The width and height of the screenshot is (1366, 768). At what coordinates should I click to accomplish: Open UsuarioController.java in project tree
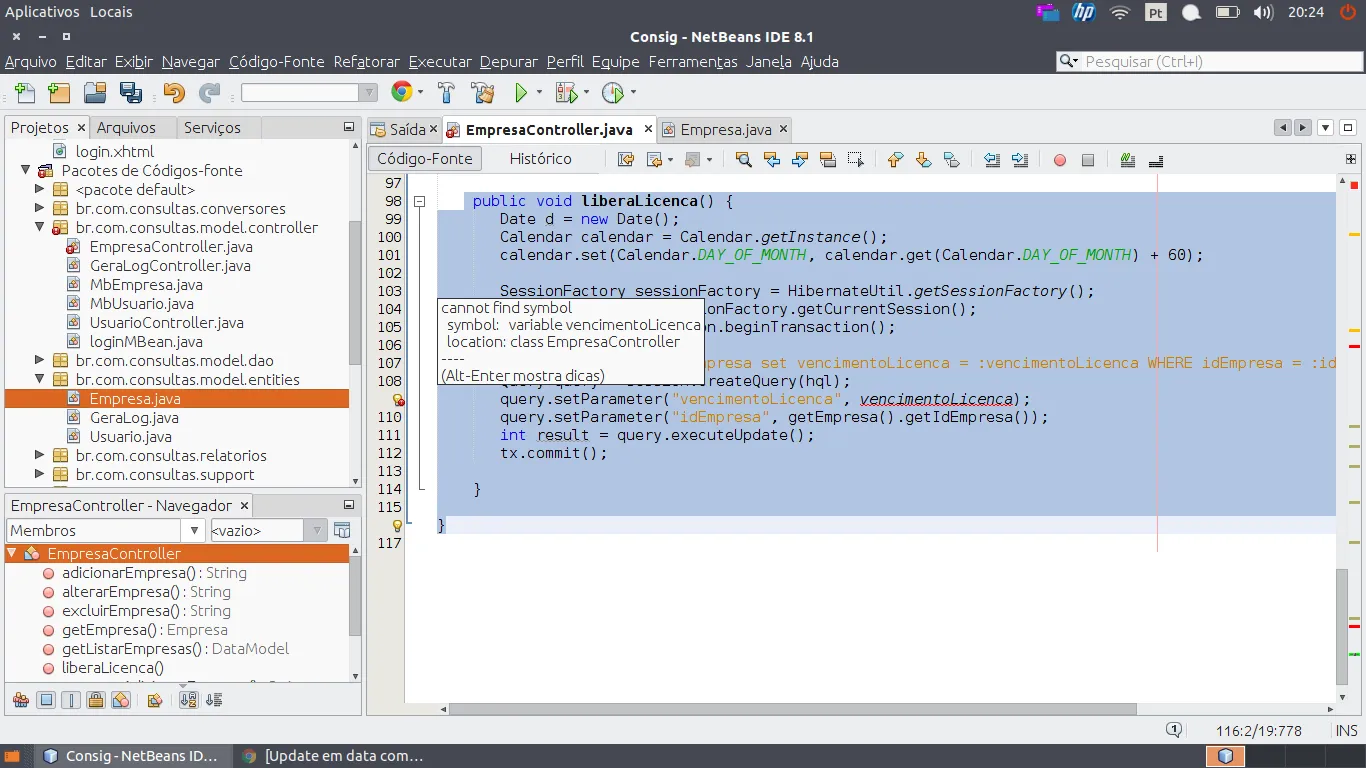166,323
